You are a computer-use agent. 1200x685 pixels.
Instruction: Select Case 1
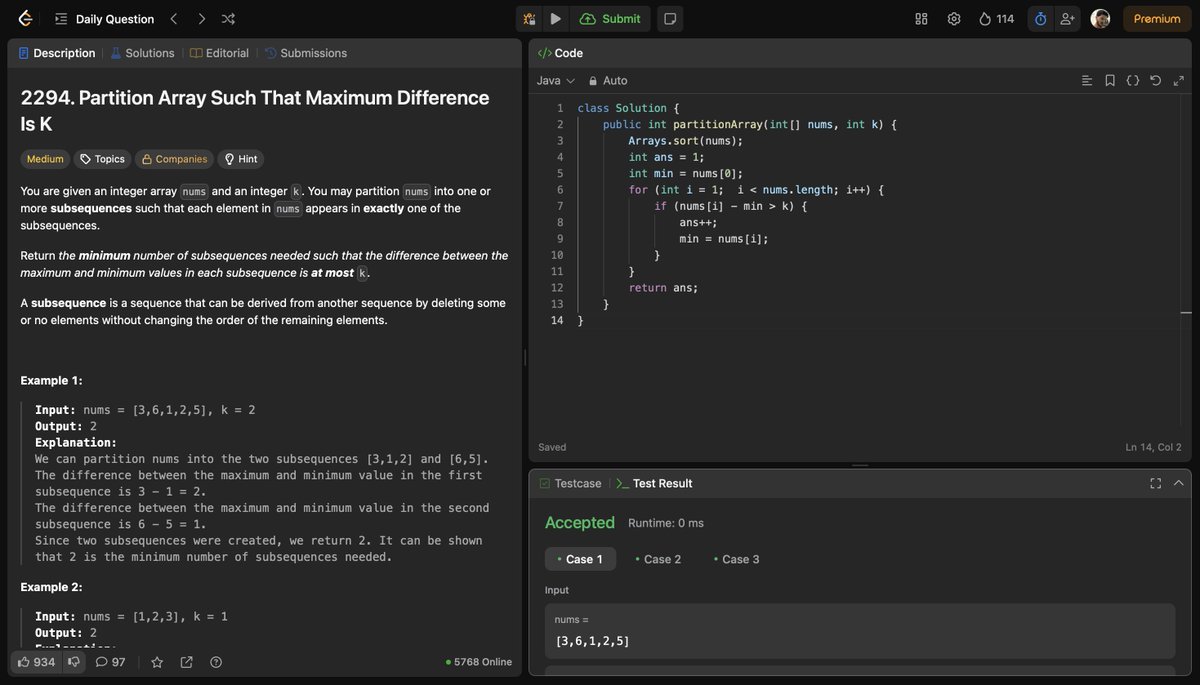tap(580, 559)
